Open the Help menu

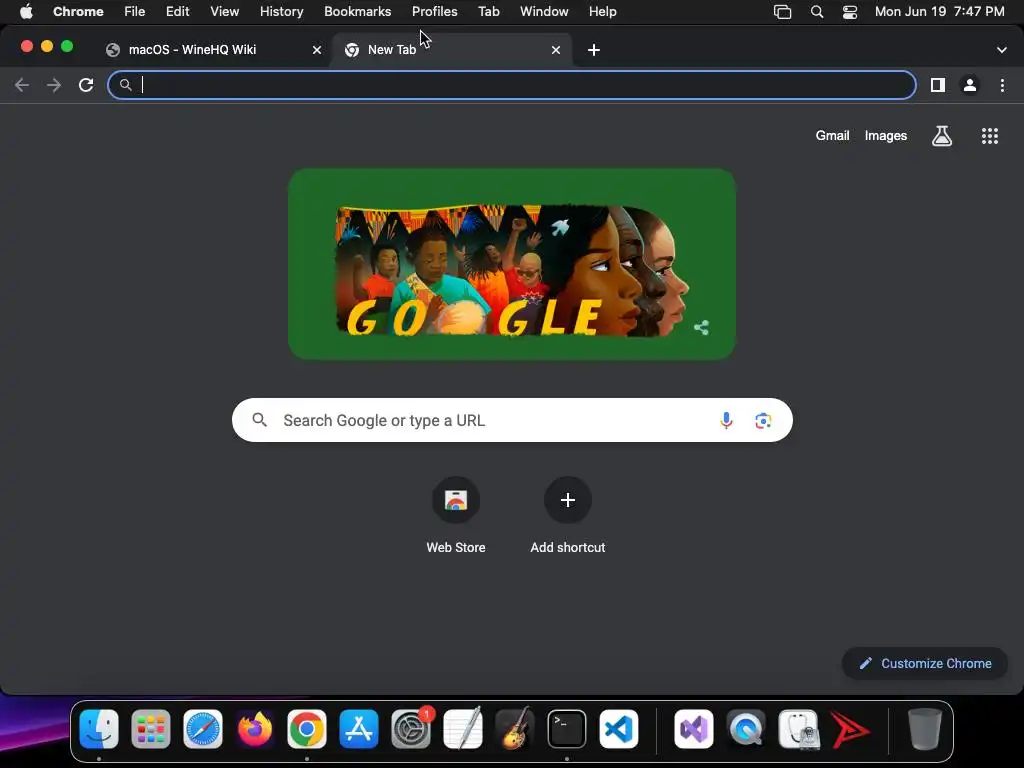pyautogui.click(x=602, y=12)
